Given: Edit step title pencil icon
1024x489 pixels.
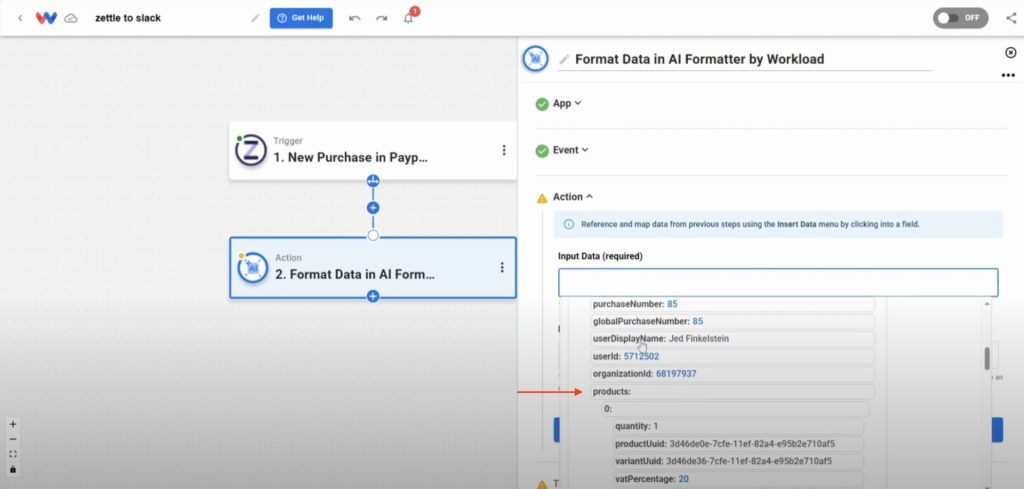Looking at the screenshot, I should 564,59.
